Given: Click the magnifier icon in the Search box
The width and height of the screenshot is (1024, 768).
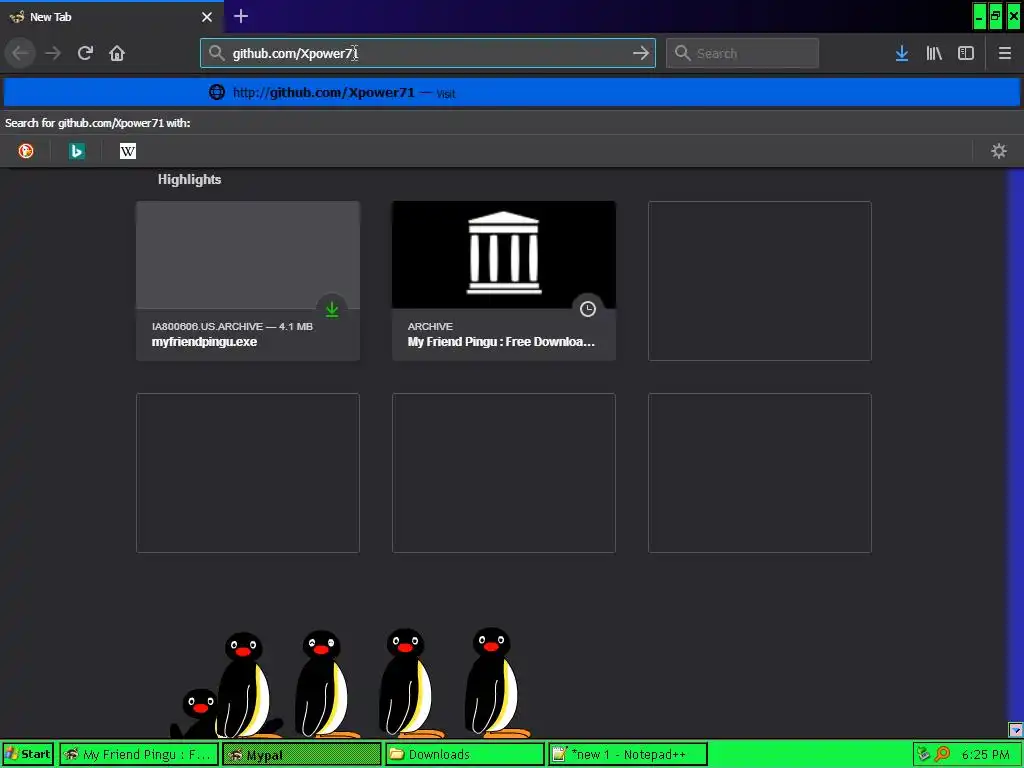Looking at the screenshot, I should 682,53.
